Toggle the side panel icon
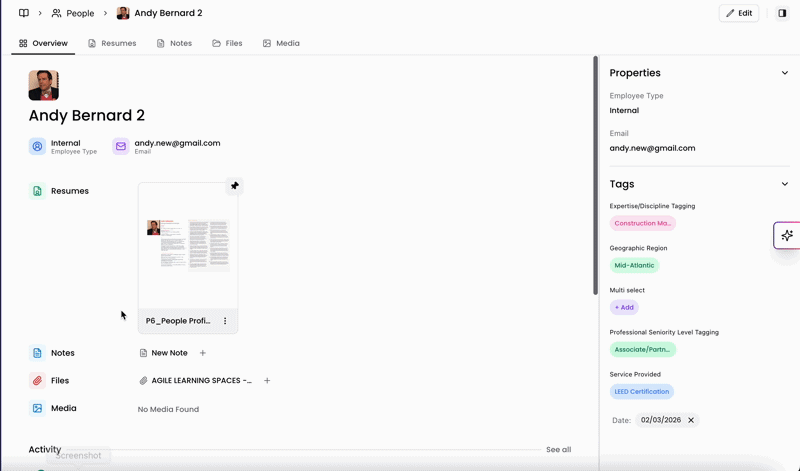800x471 pixels. [782, 13]
